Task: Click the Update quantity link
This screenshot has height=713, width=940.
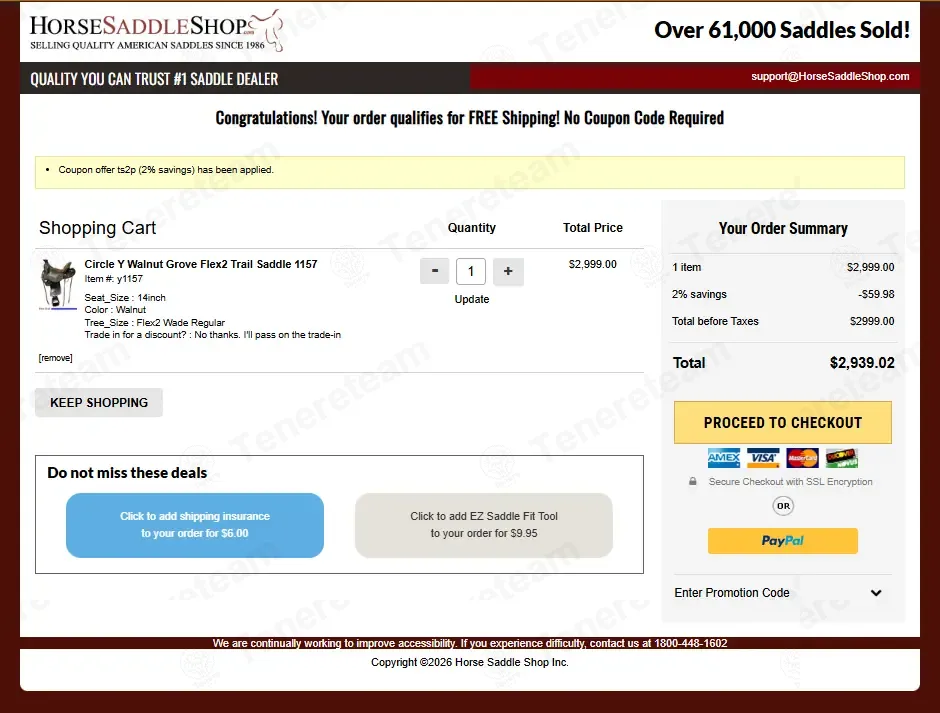Action: (x=472, y=299)
